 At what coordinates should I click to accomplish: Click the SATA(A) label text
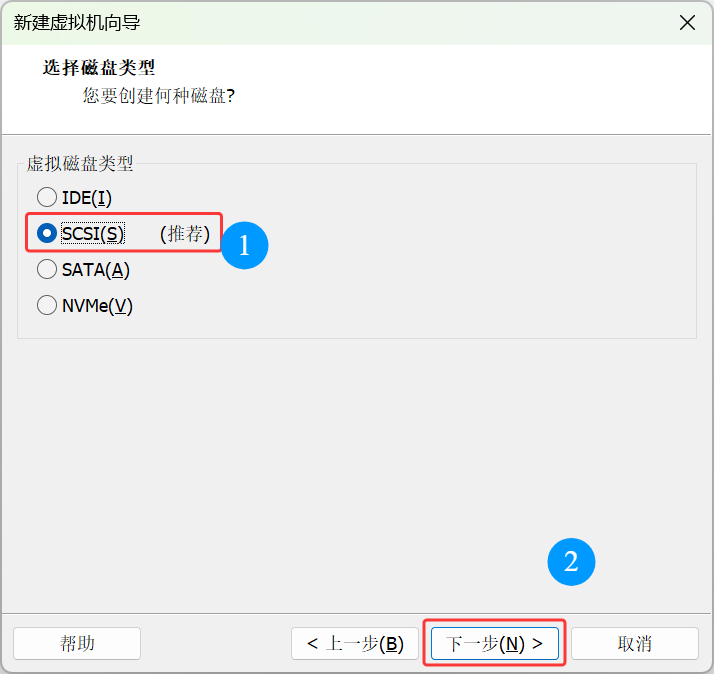(96, 269)
